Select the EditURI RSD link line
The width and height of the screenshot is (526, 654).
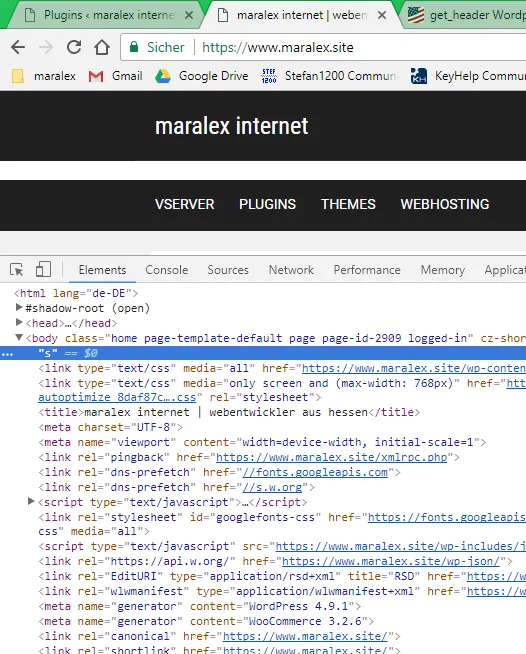282,576
